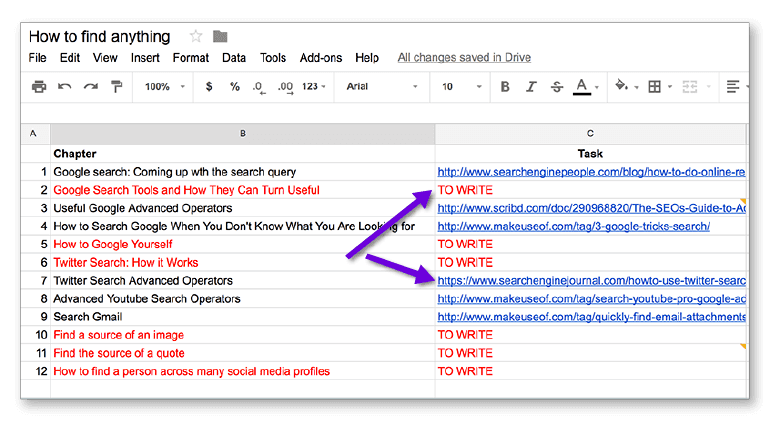Click the Redo arrow icon
This screenshot has width=769, height=441.
tap(90, 87)
